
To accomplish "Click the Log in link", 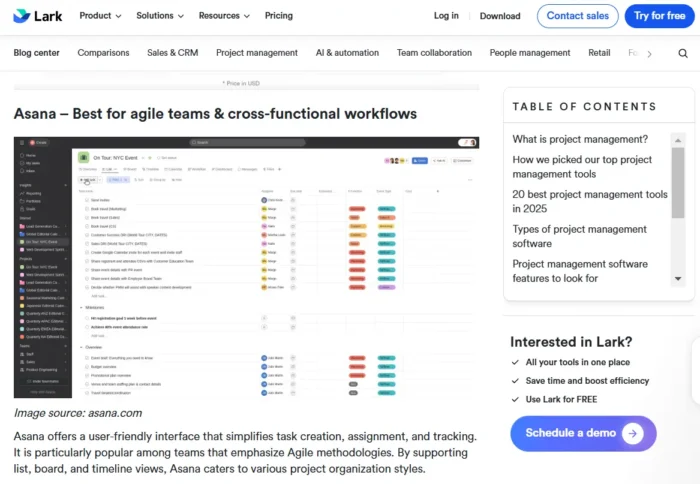I will click(446, 16).
